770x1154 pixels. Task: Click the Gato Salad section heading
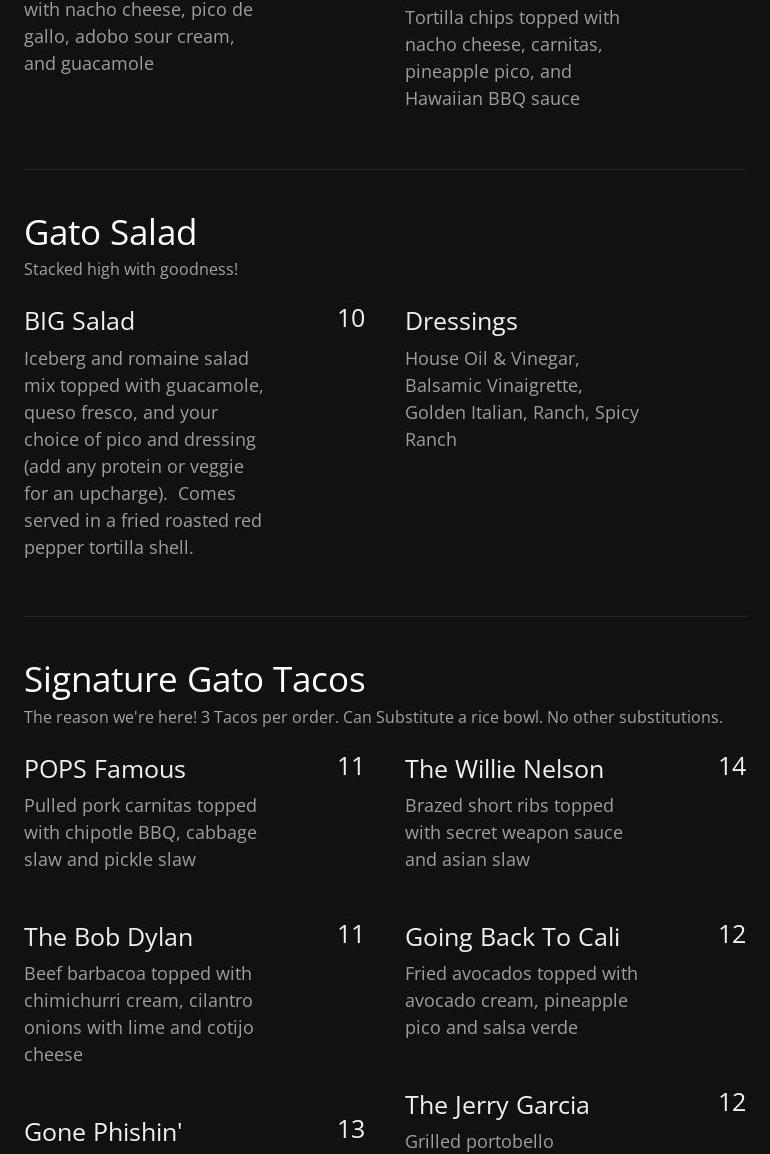tap(110, 232)
